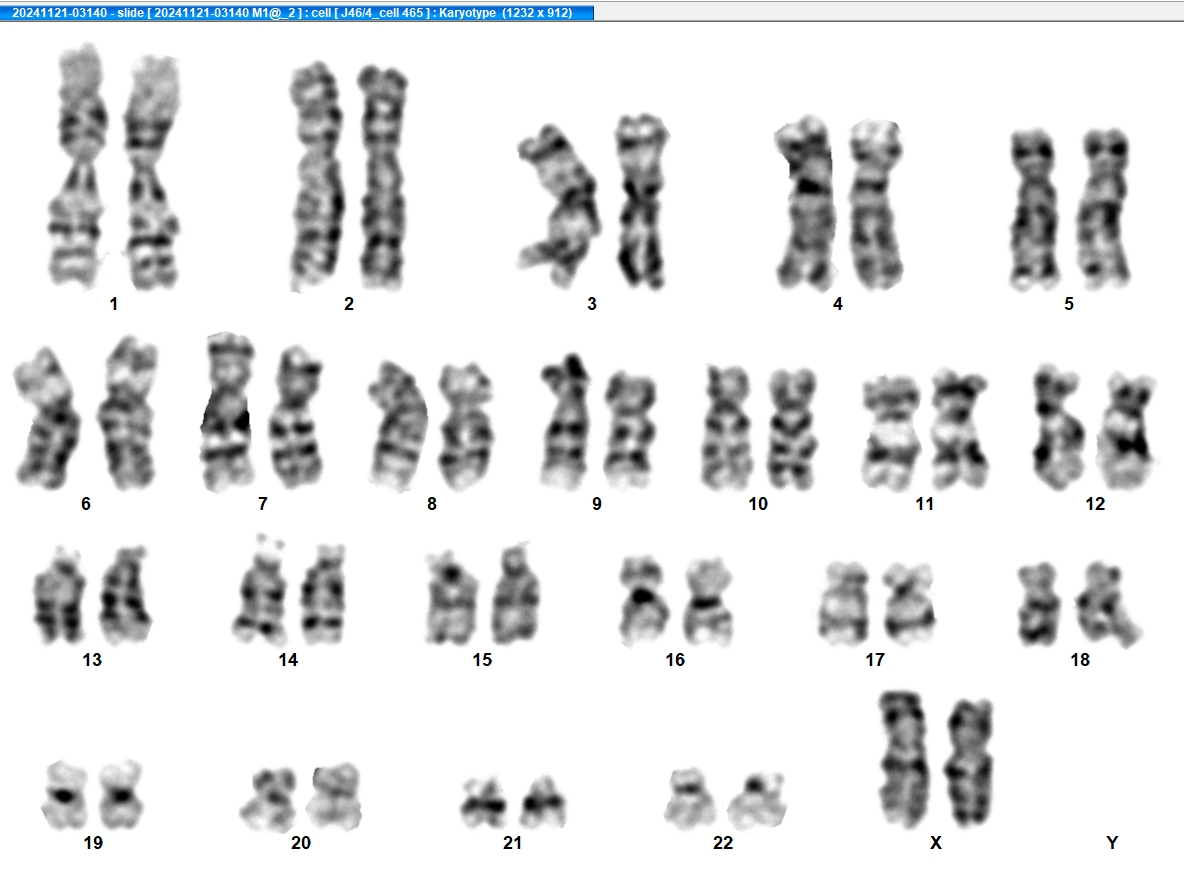Select the left chromosome 20 homolog
The height and width of the screenshot is (877, 1184).
(x=268, y=799)
